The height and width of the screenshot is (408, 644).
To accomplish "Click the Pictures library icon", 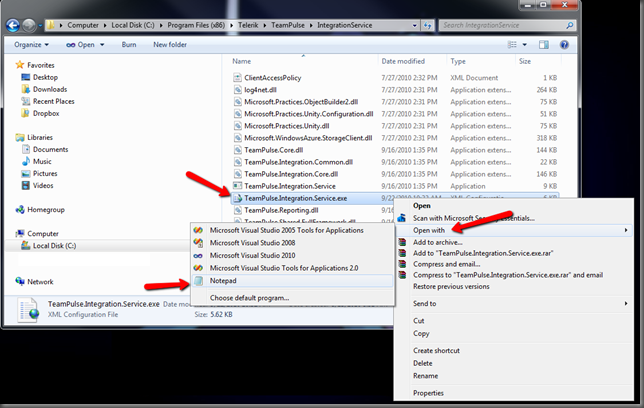I will point(25,173).
